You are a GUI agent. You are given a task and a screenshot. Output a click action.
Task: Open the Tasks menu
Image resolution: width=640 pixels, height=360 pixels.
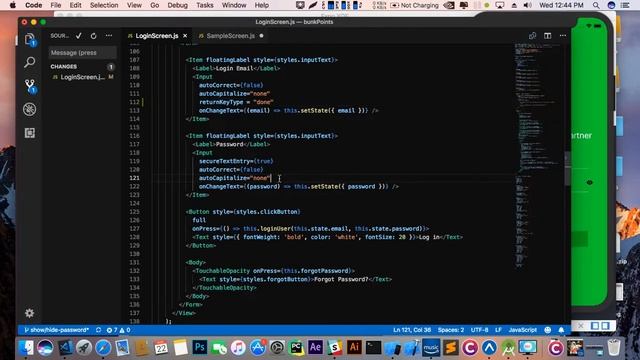[204, 5]
